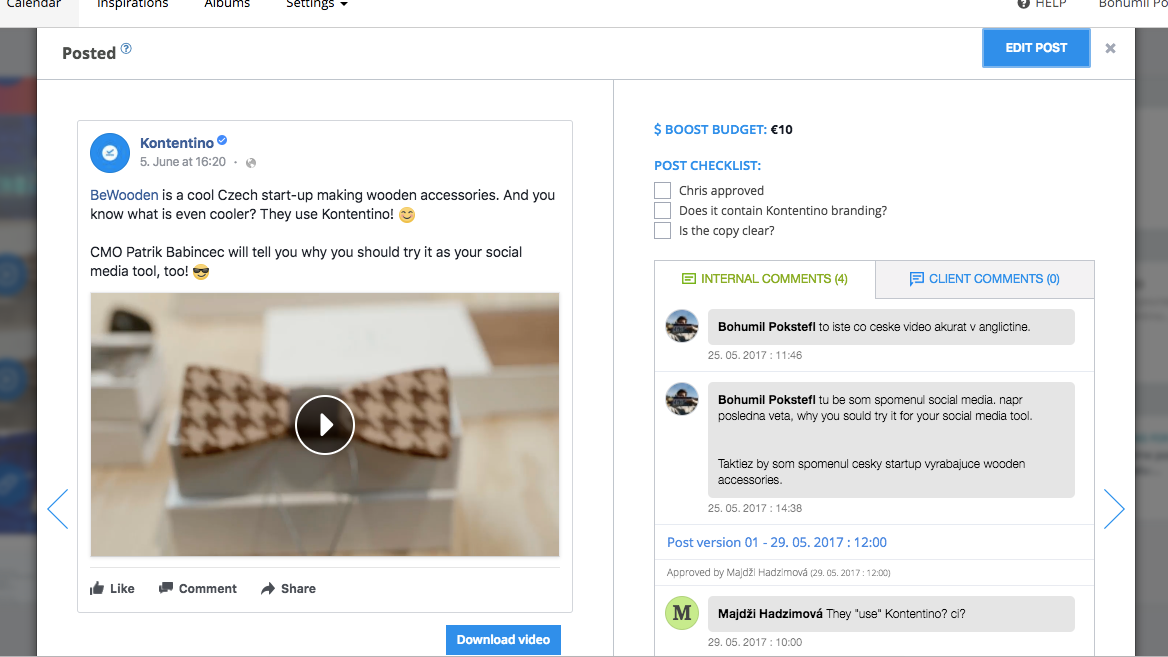Check the 'Is the copy clear?' checkbox

662,231
